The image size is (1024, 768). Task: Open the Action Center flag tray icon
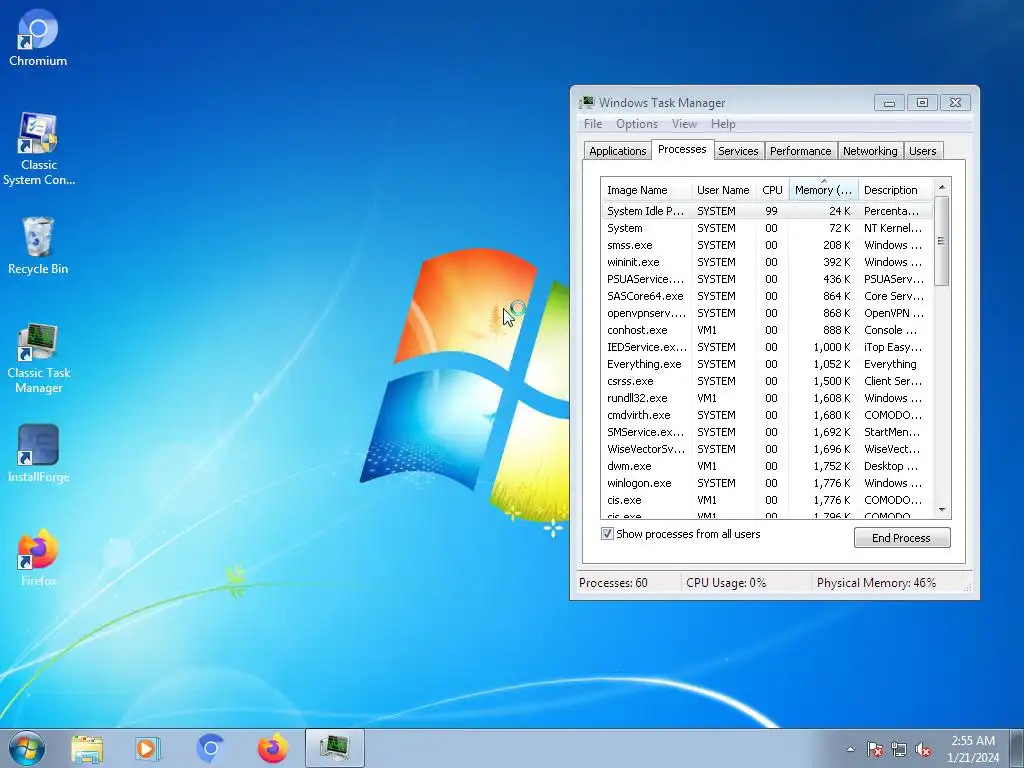tap(874, 750)
